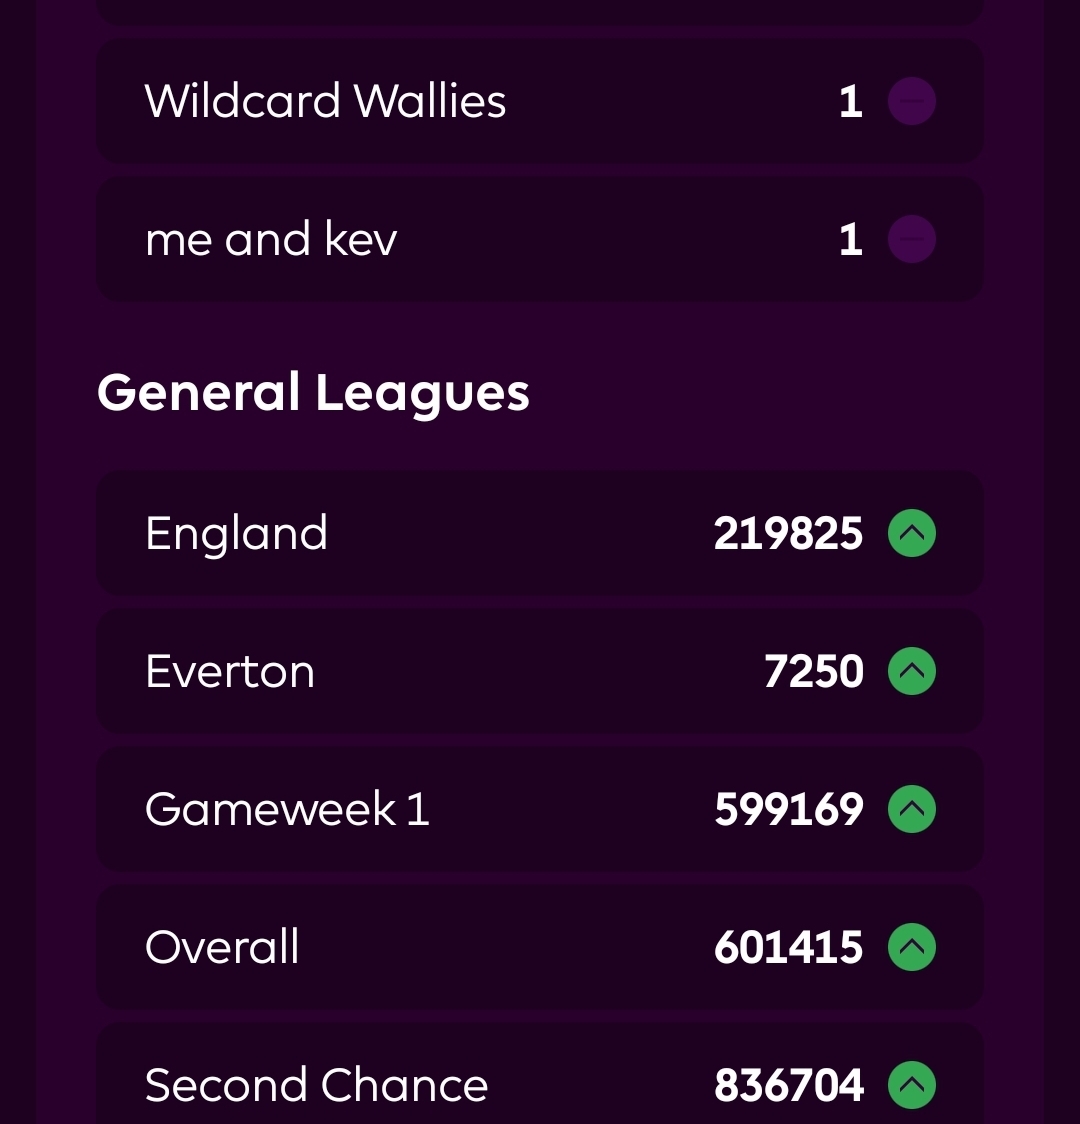This screenshot has width=1080, height=1124.
Task: Click Second Chance green rank-up icon
Action: (x=911, y=1085)
